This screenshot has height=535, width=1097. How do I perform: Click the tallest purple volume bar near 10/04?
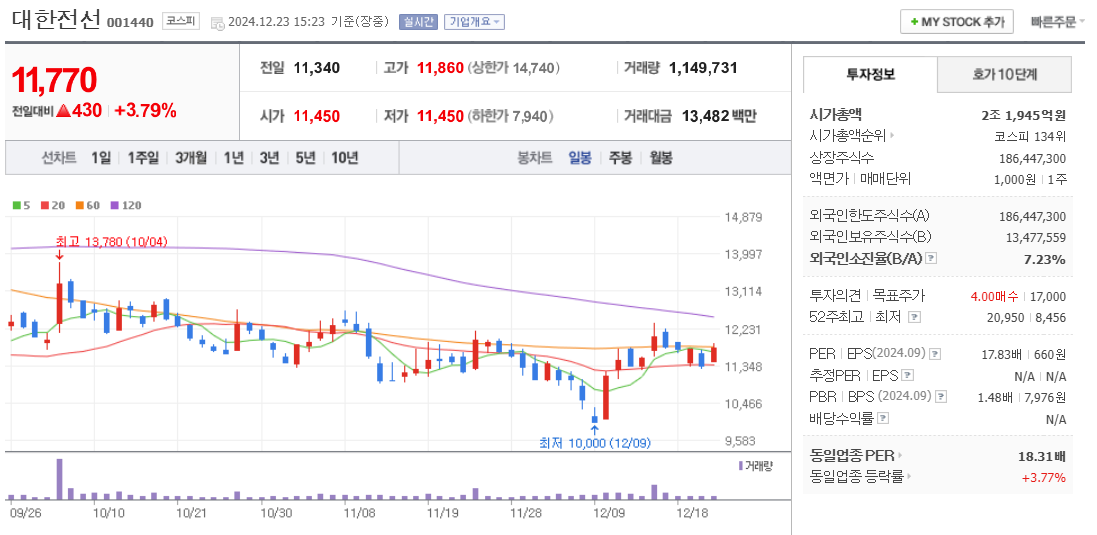pos(59,479)
